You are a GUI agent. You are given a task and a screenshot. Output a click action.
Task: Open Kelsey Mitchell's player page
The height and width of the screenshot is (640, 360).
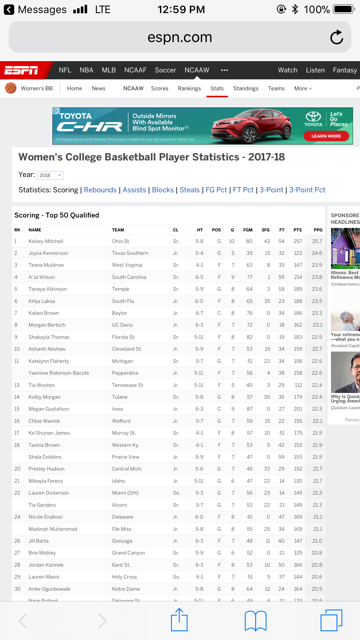46,241
